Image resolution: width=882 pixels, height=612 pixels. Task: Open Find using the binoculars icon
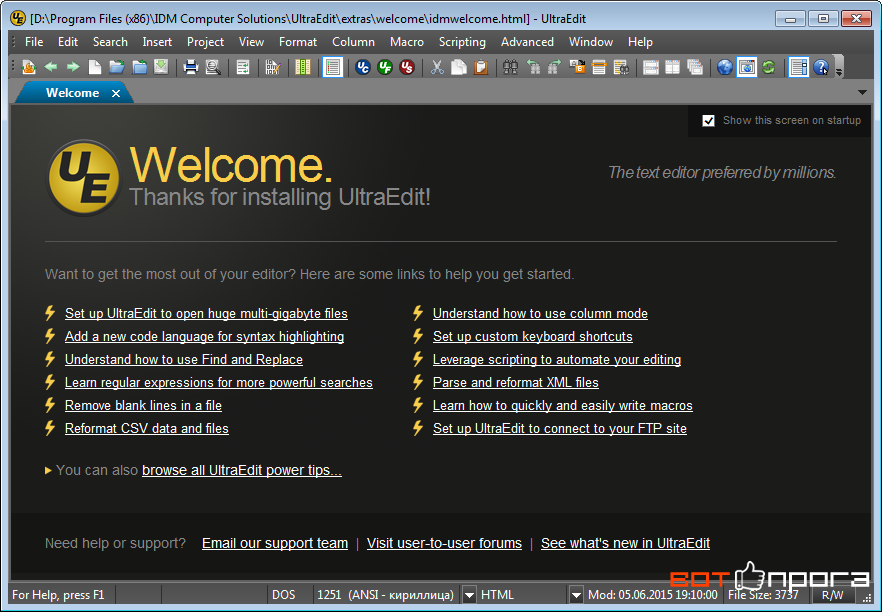point(511,68)
